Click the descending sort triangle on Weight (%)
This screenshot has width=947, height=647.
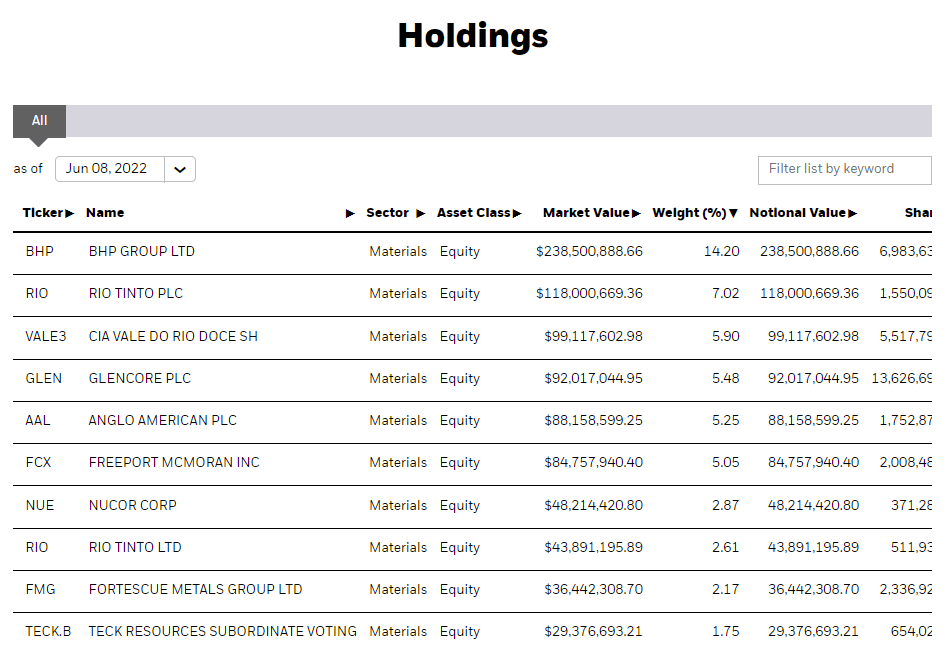click(x=733, y=213)
